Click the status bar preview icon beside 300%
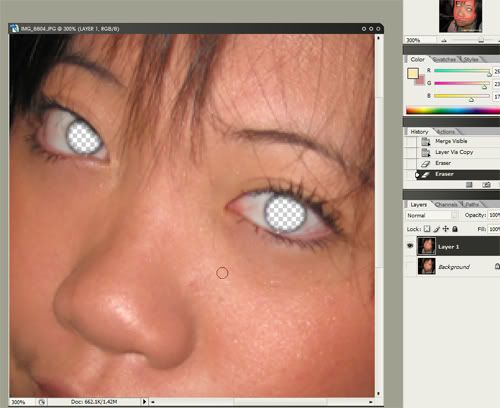Viewport: 500px width, 408px height. 42,402
